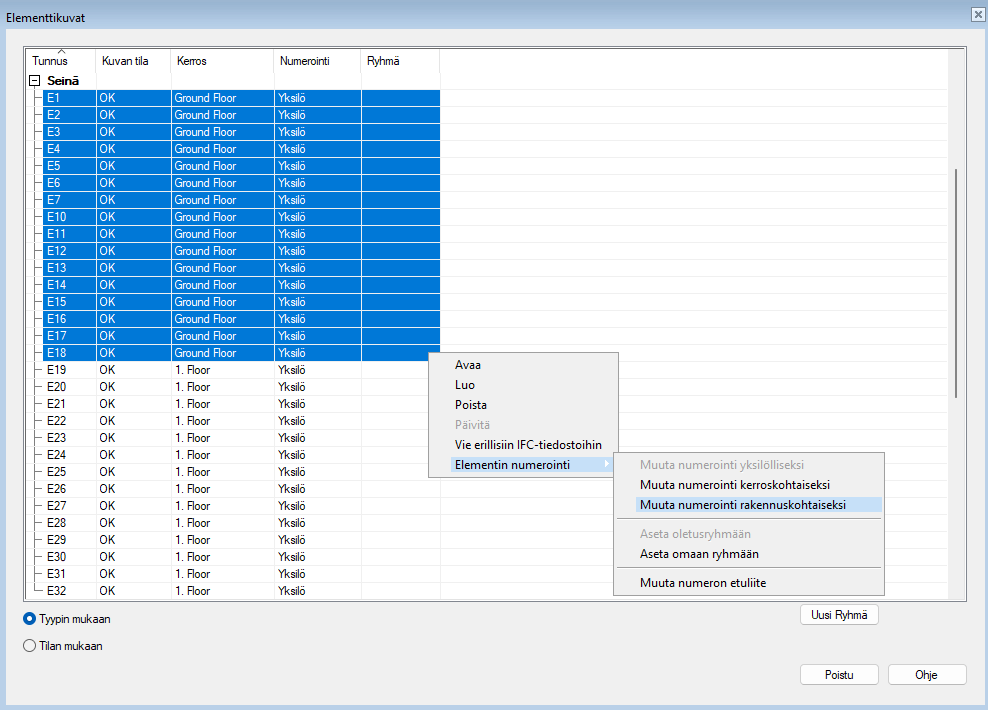Select tree row E14
The height and width of the screenshot is (710, 988).
pos(242,285)
